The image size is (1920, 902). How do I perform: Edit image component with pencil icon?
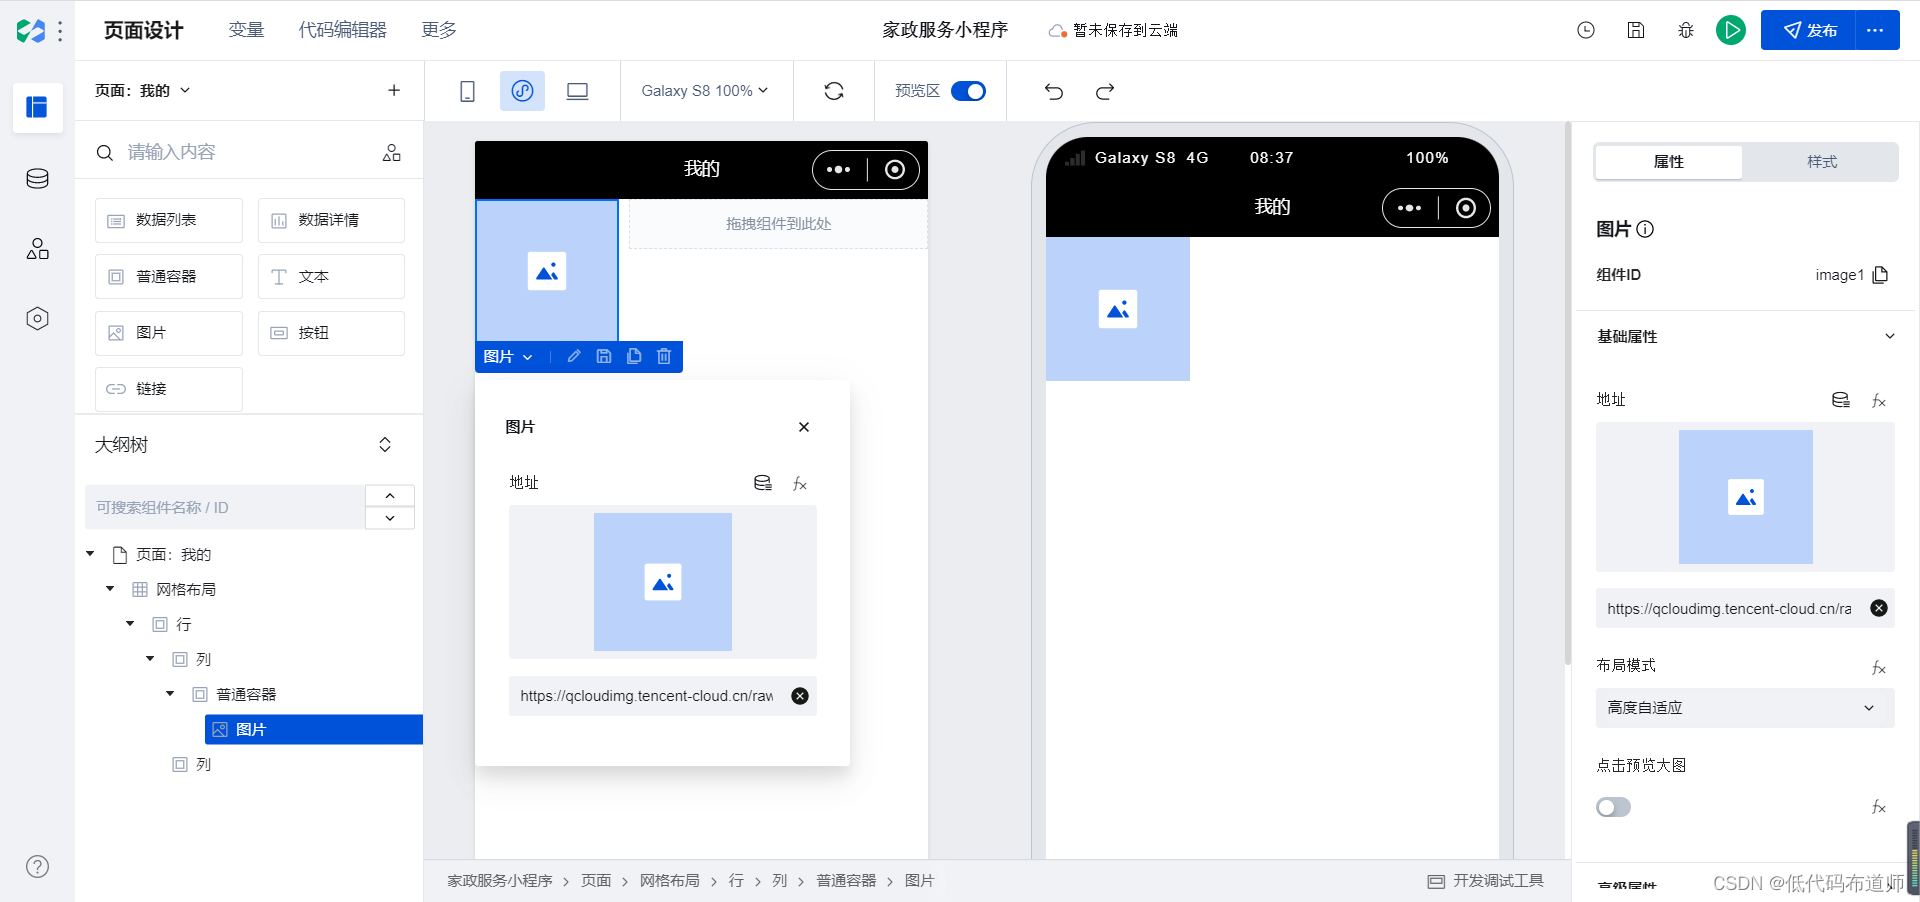tap(574, 356)
